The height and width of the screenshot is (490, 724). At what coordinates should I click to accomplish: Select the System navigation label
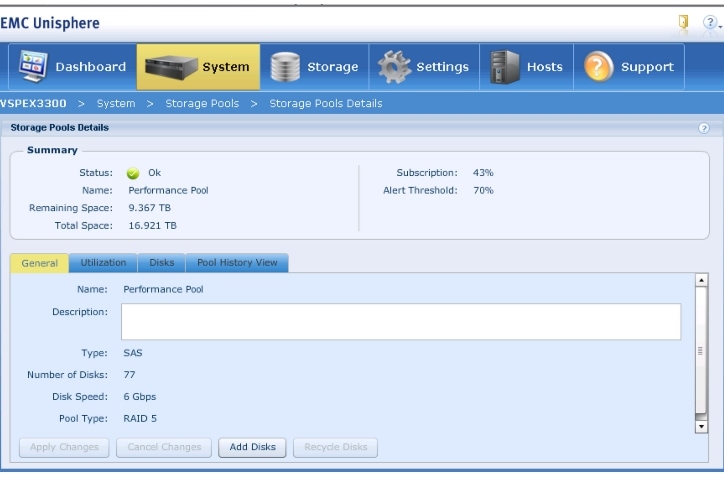coord(226,67)
